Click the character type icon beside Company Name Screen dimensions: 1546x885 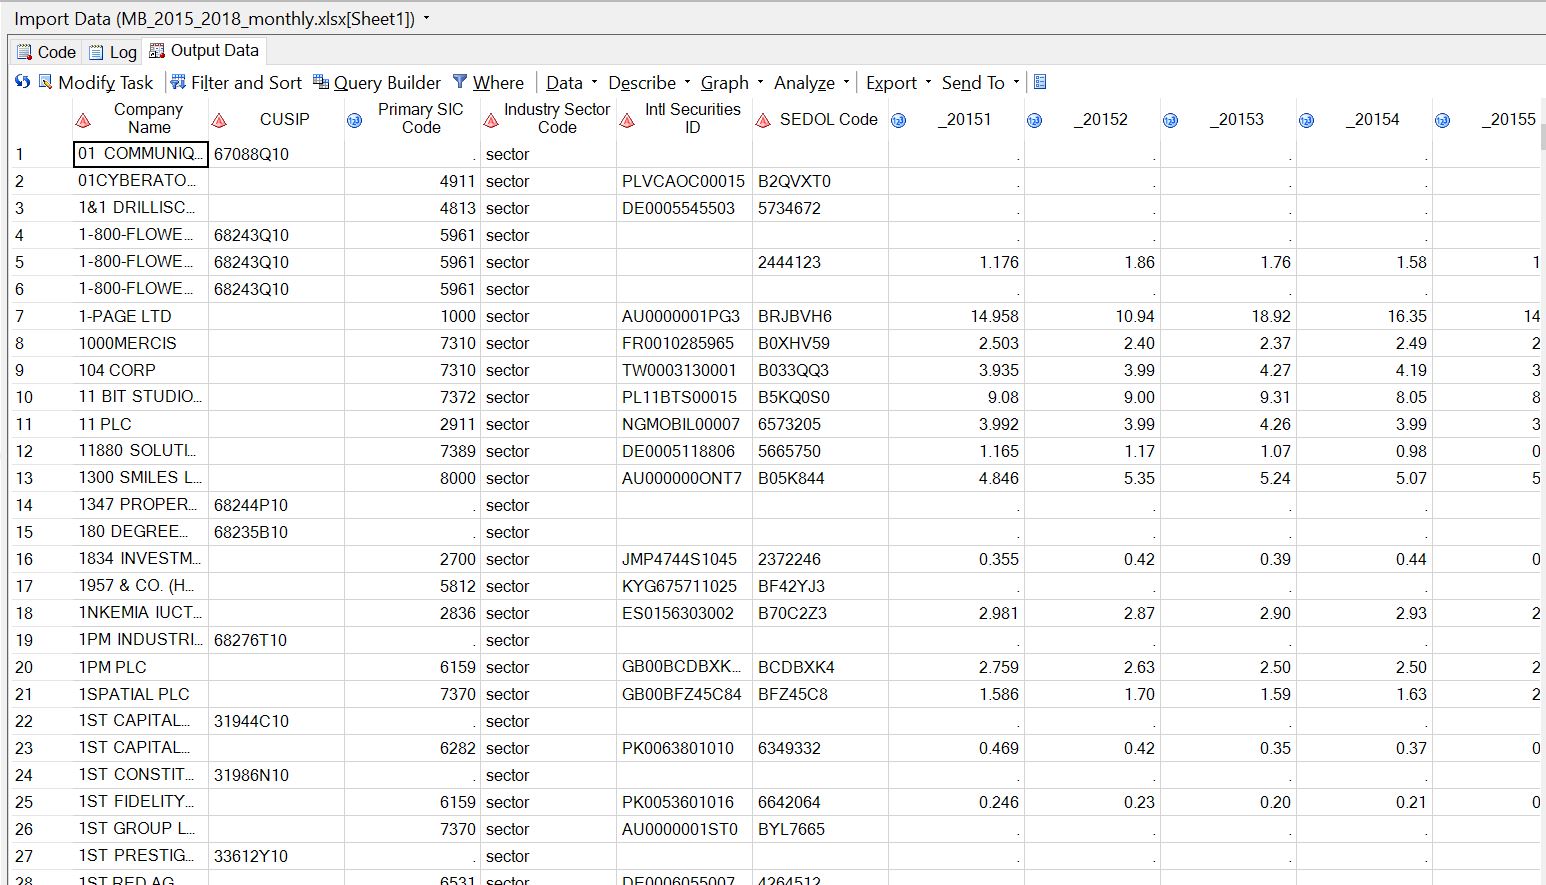(84, 120)
